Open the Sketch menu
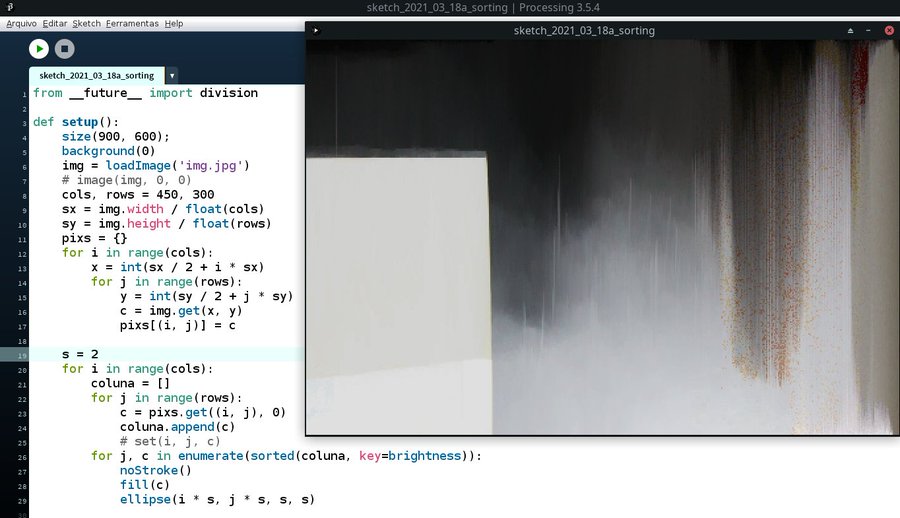900x518 pixels. point(86,23)
